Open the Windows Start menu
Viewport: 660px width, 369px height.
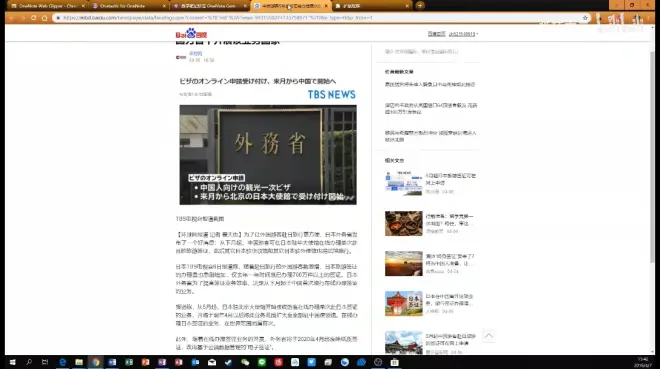click(x=12, y=362)
